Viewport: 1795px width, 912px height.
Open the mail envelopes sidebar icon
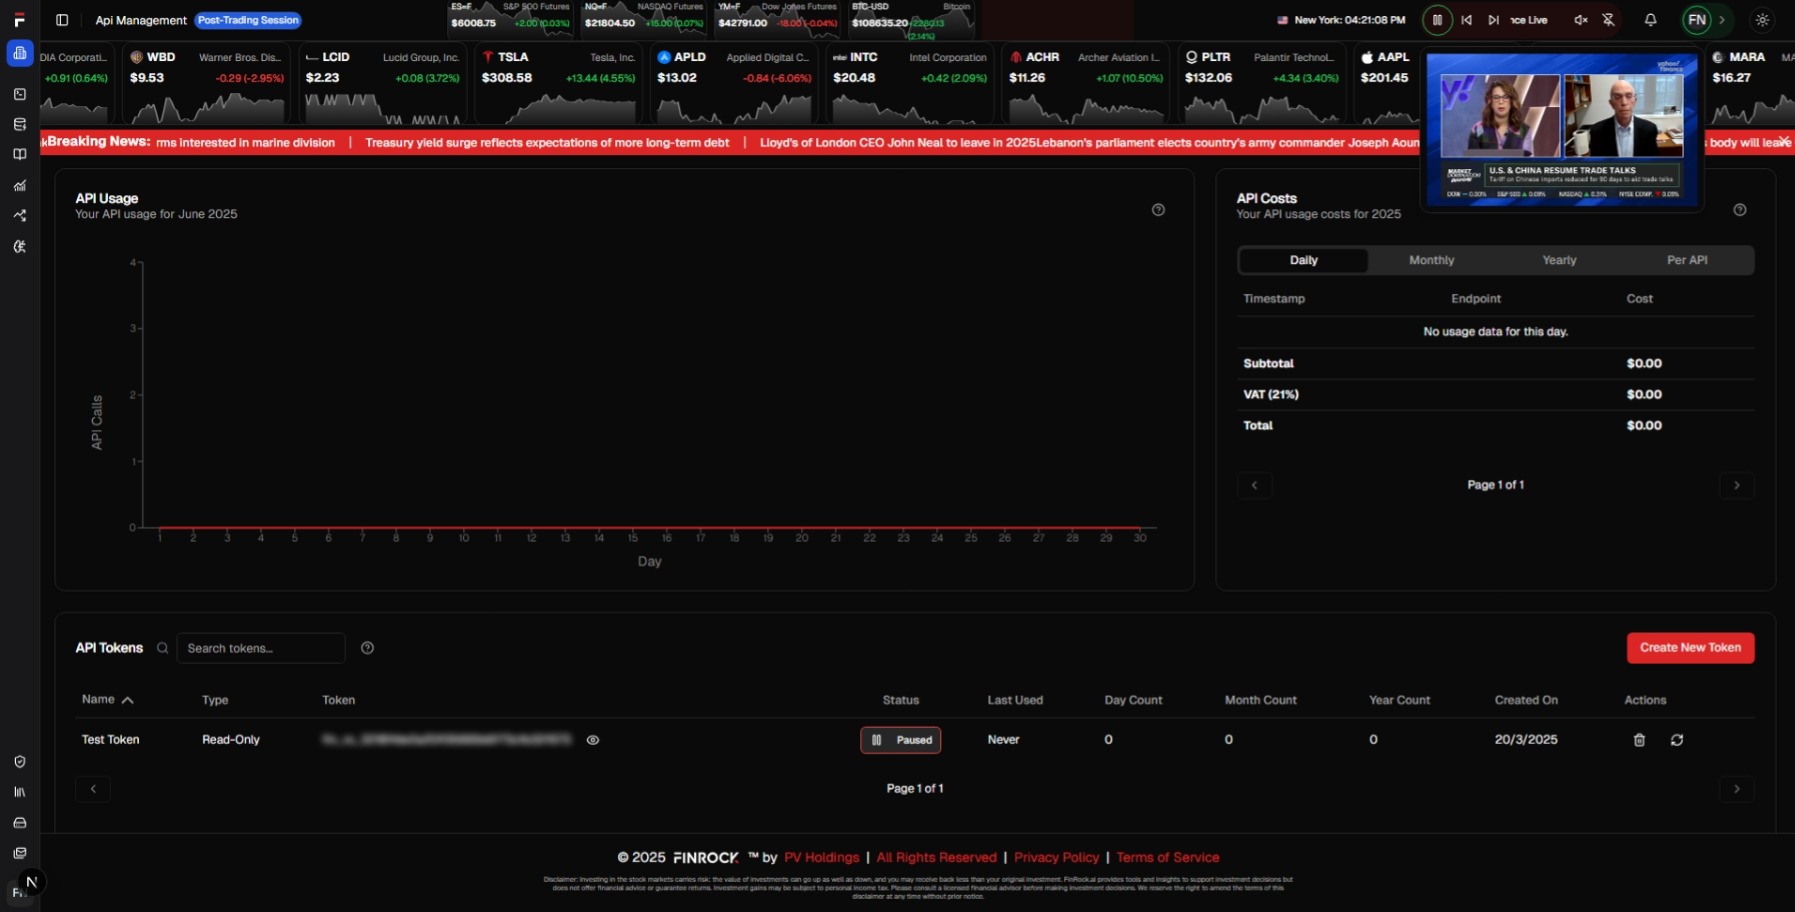pyautogui.click(x=19, y=853)
